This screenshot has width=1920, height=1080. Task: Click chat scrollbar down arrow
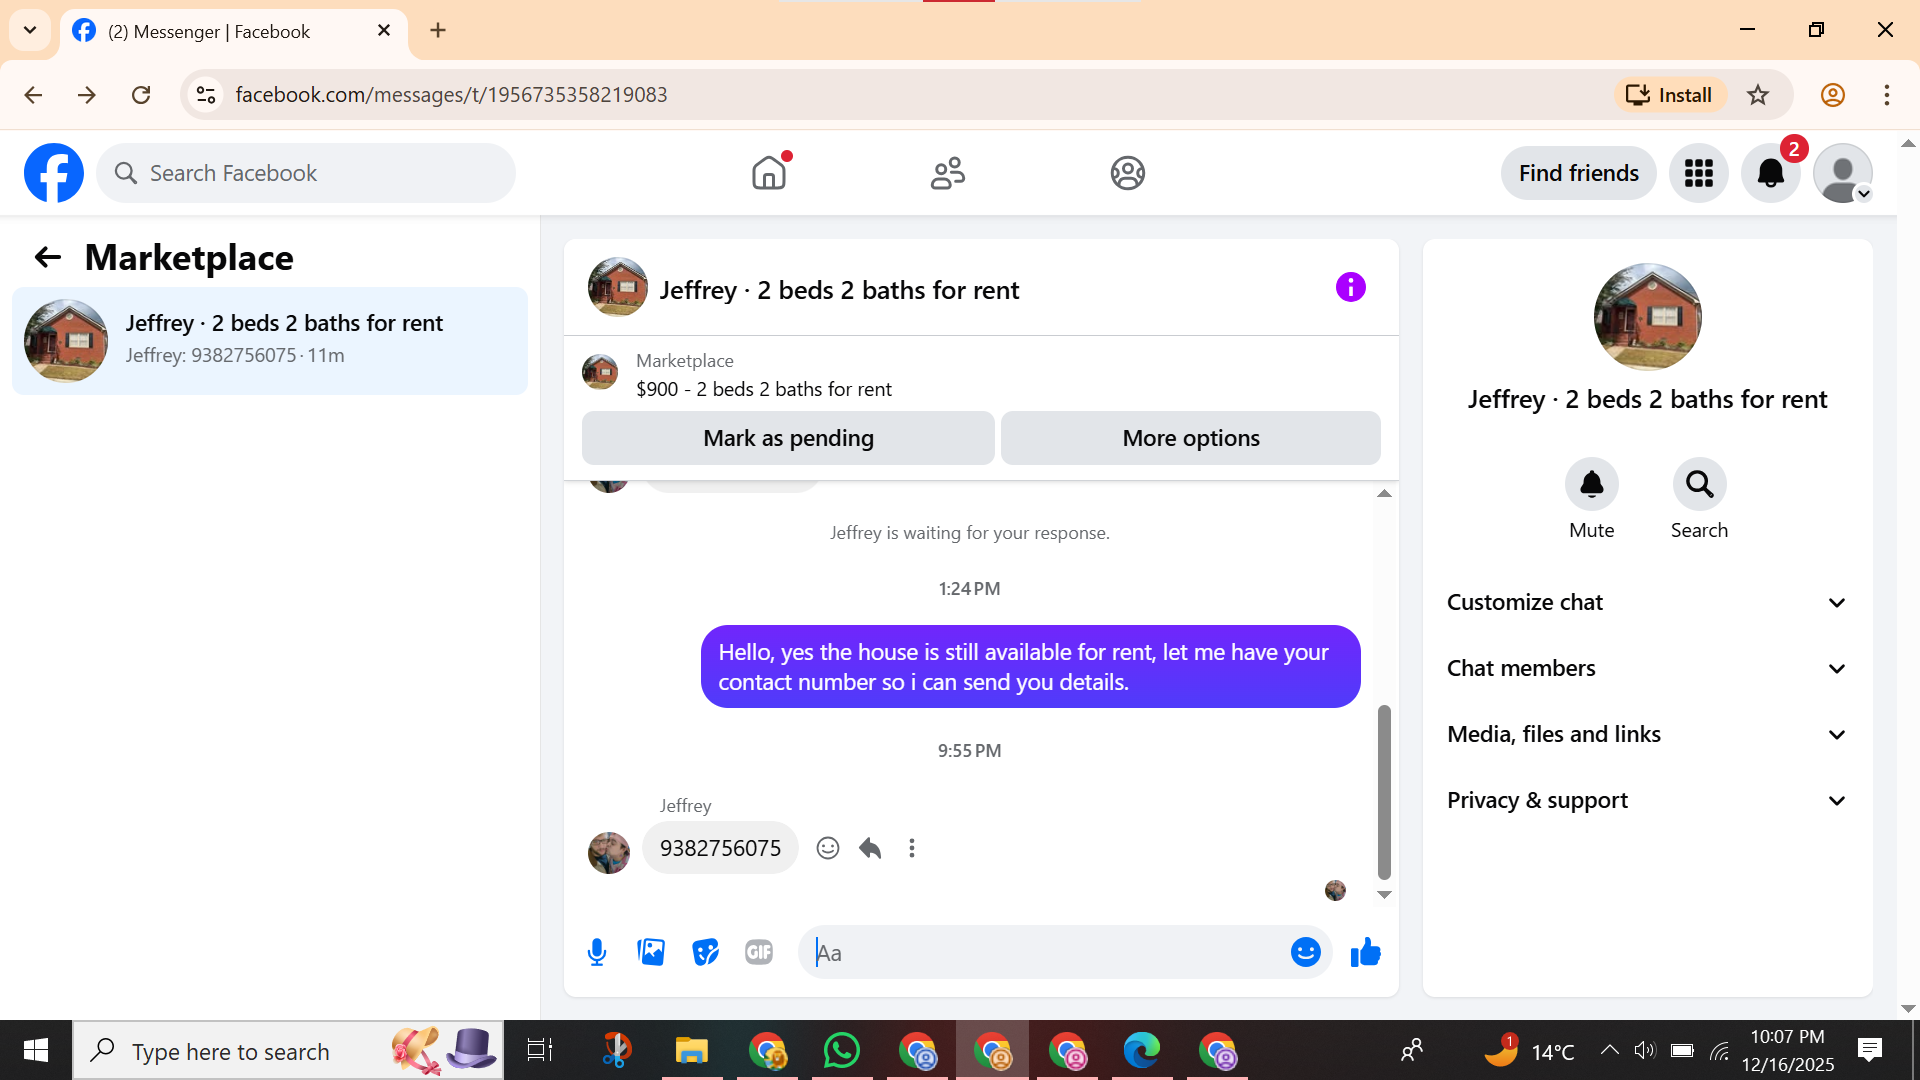click(x=1384, y=895)
